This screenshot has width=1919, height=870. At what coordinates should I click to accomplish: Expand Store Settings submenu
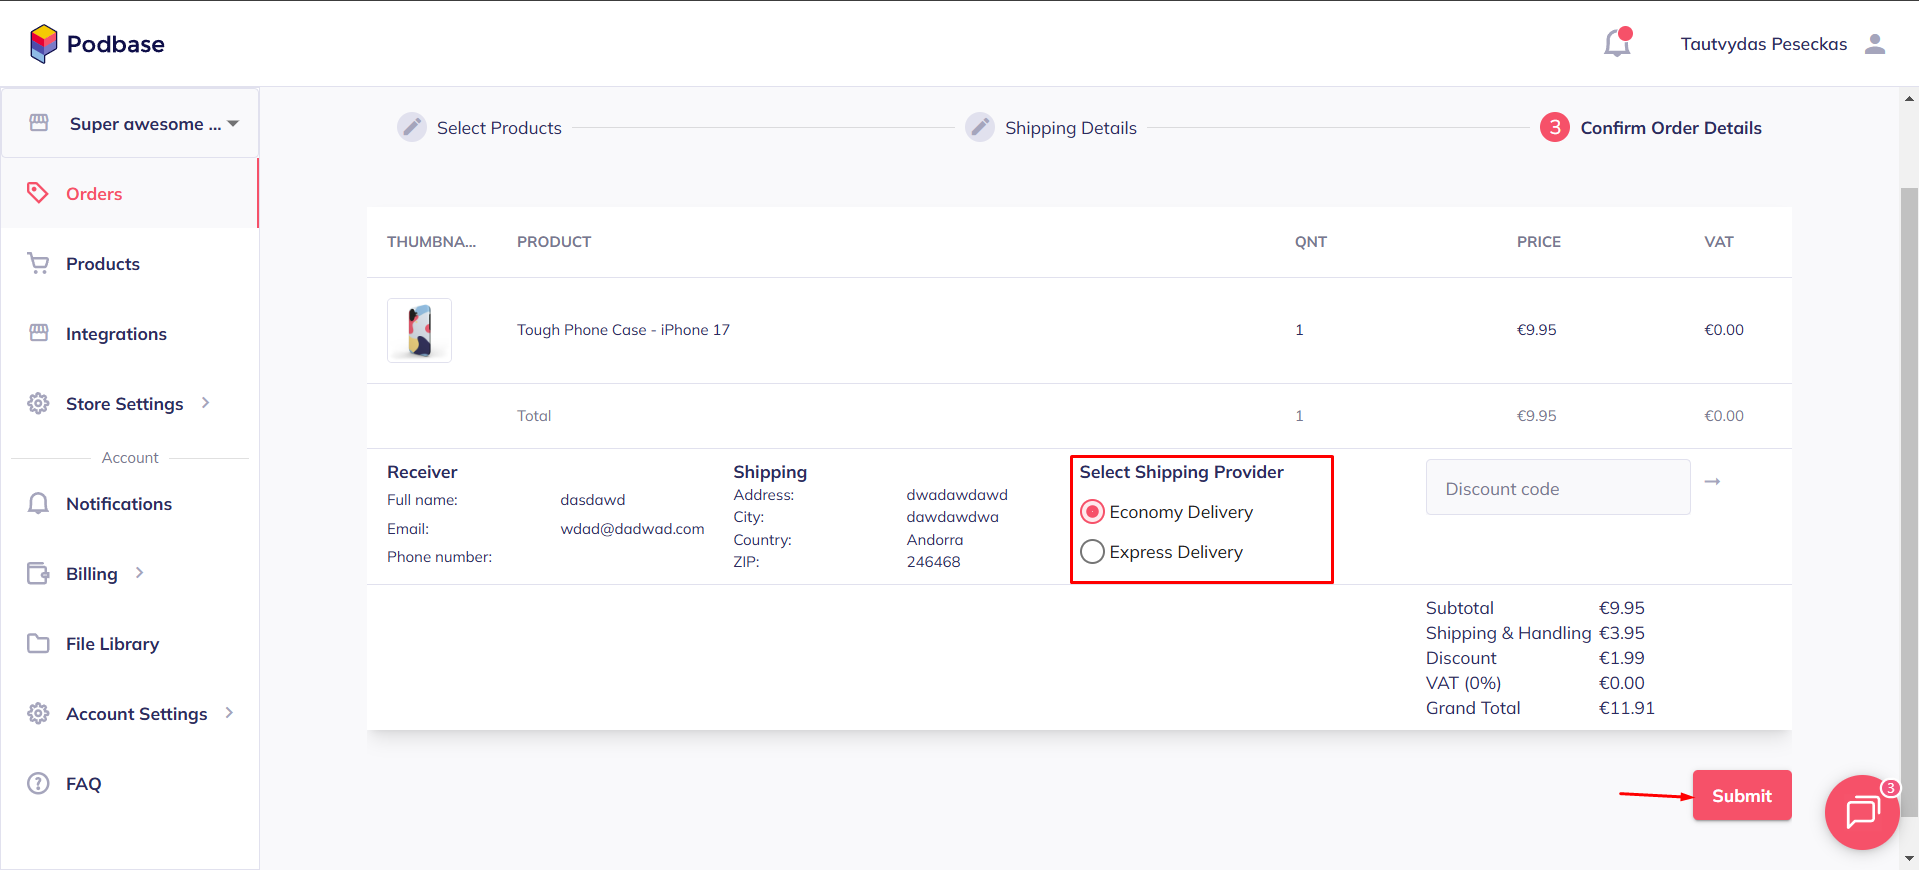tap(206, 403)
